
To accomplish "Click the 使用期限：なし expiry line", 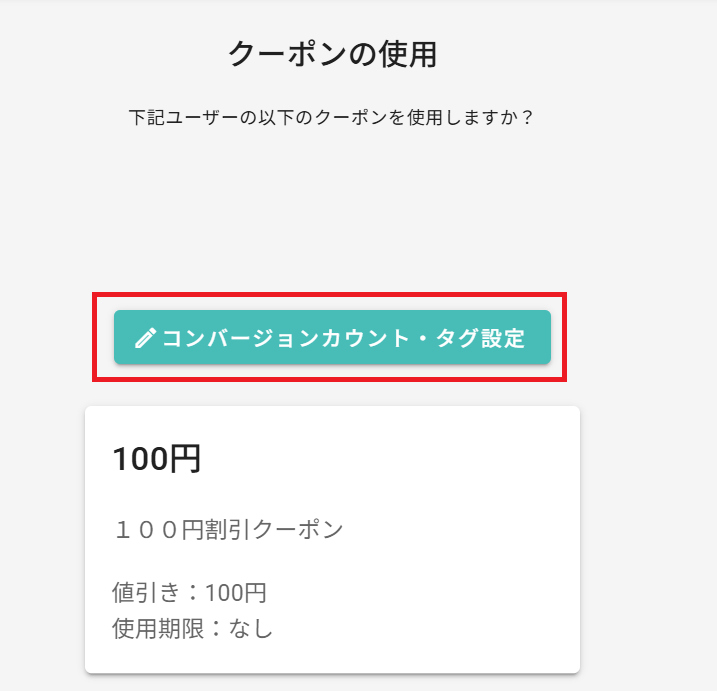I will 192,629.
